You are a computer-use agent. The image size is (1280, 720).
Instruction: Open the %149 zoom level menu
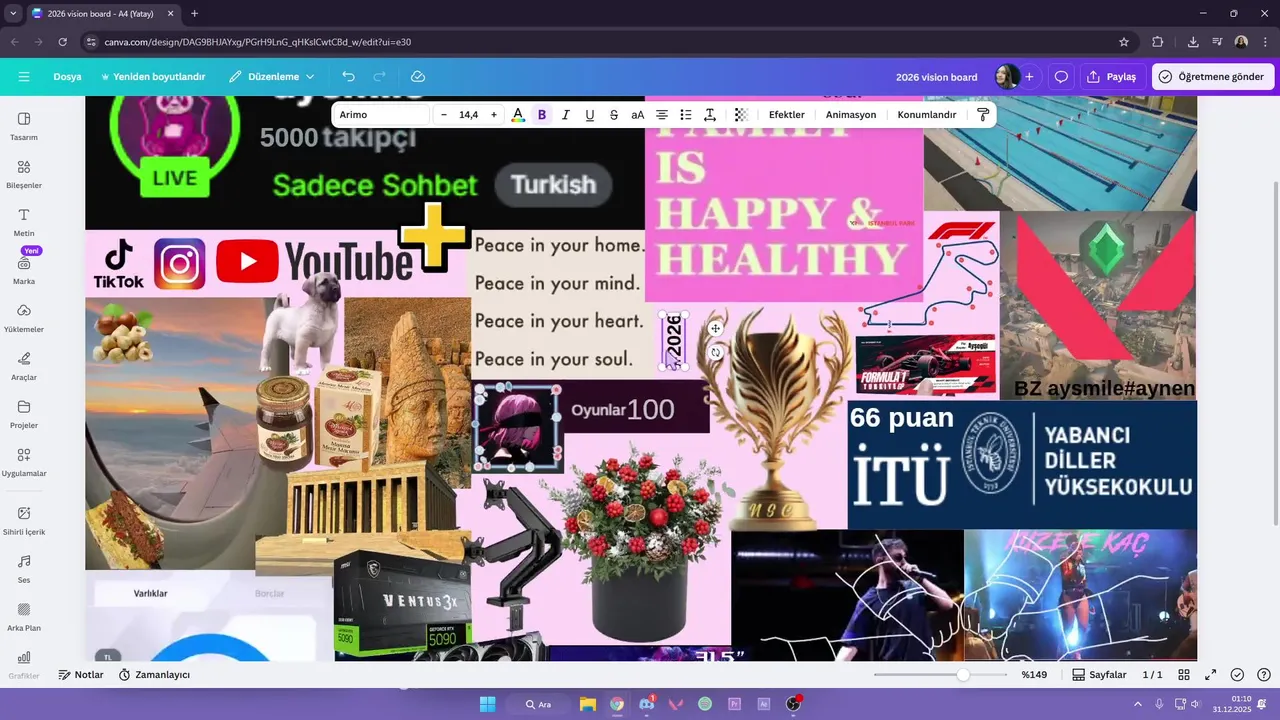click(x=1034, y=675)
